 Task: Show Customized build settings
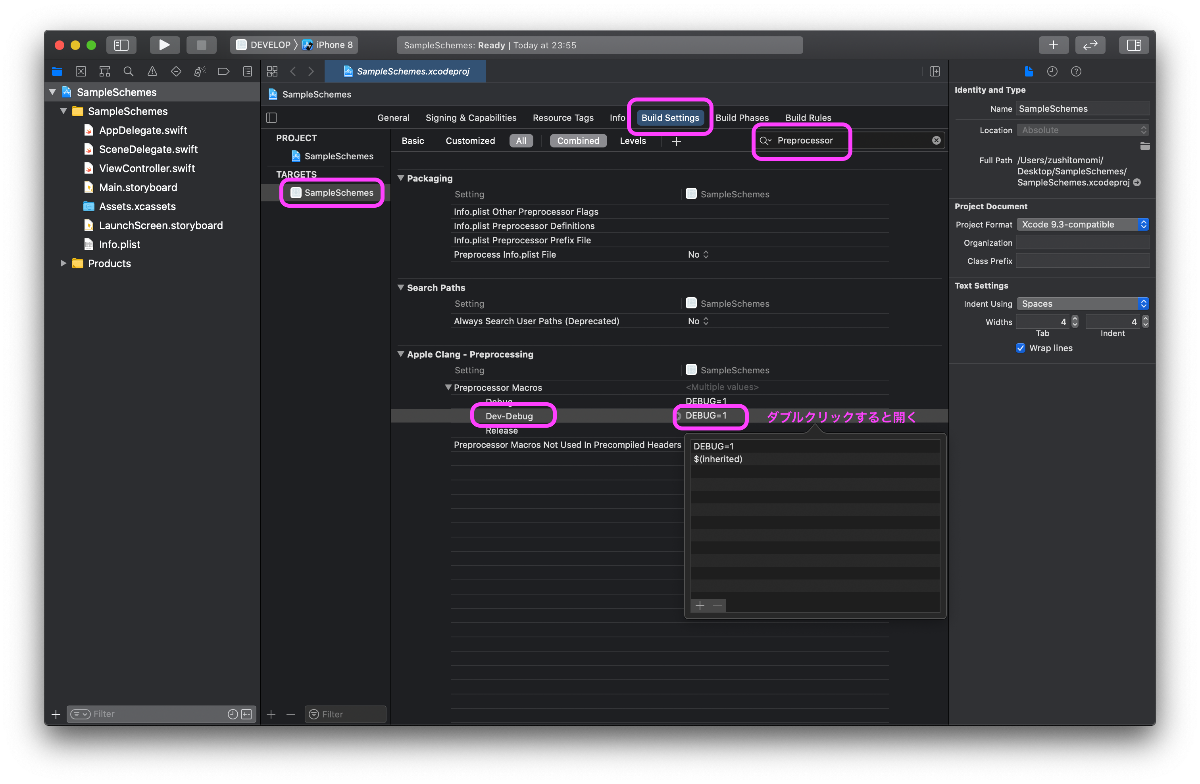[470, 141]
